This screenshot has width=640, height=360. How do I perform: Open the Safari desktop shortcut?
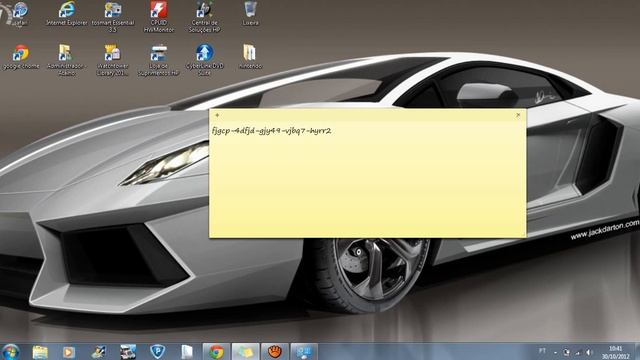(20, 14)
